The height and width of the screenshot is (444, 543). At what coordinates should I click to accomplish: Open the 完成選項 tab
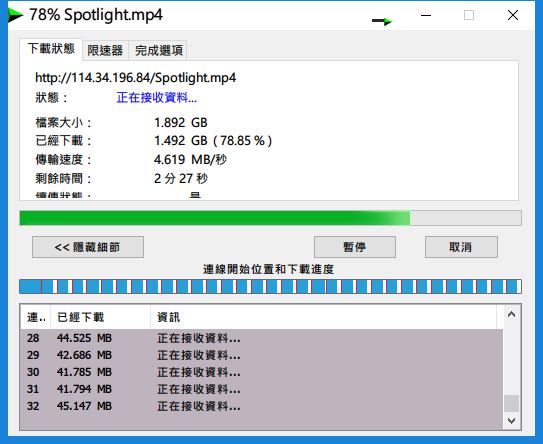tap(159, 51)
